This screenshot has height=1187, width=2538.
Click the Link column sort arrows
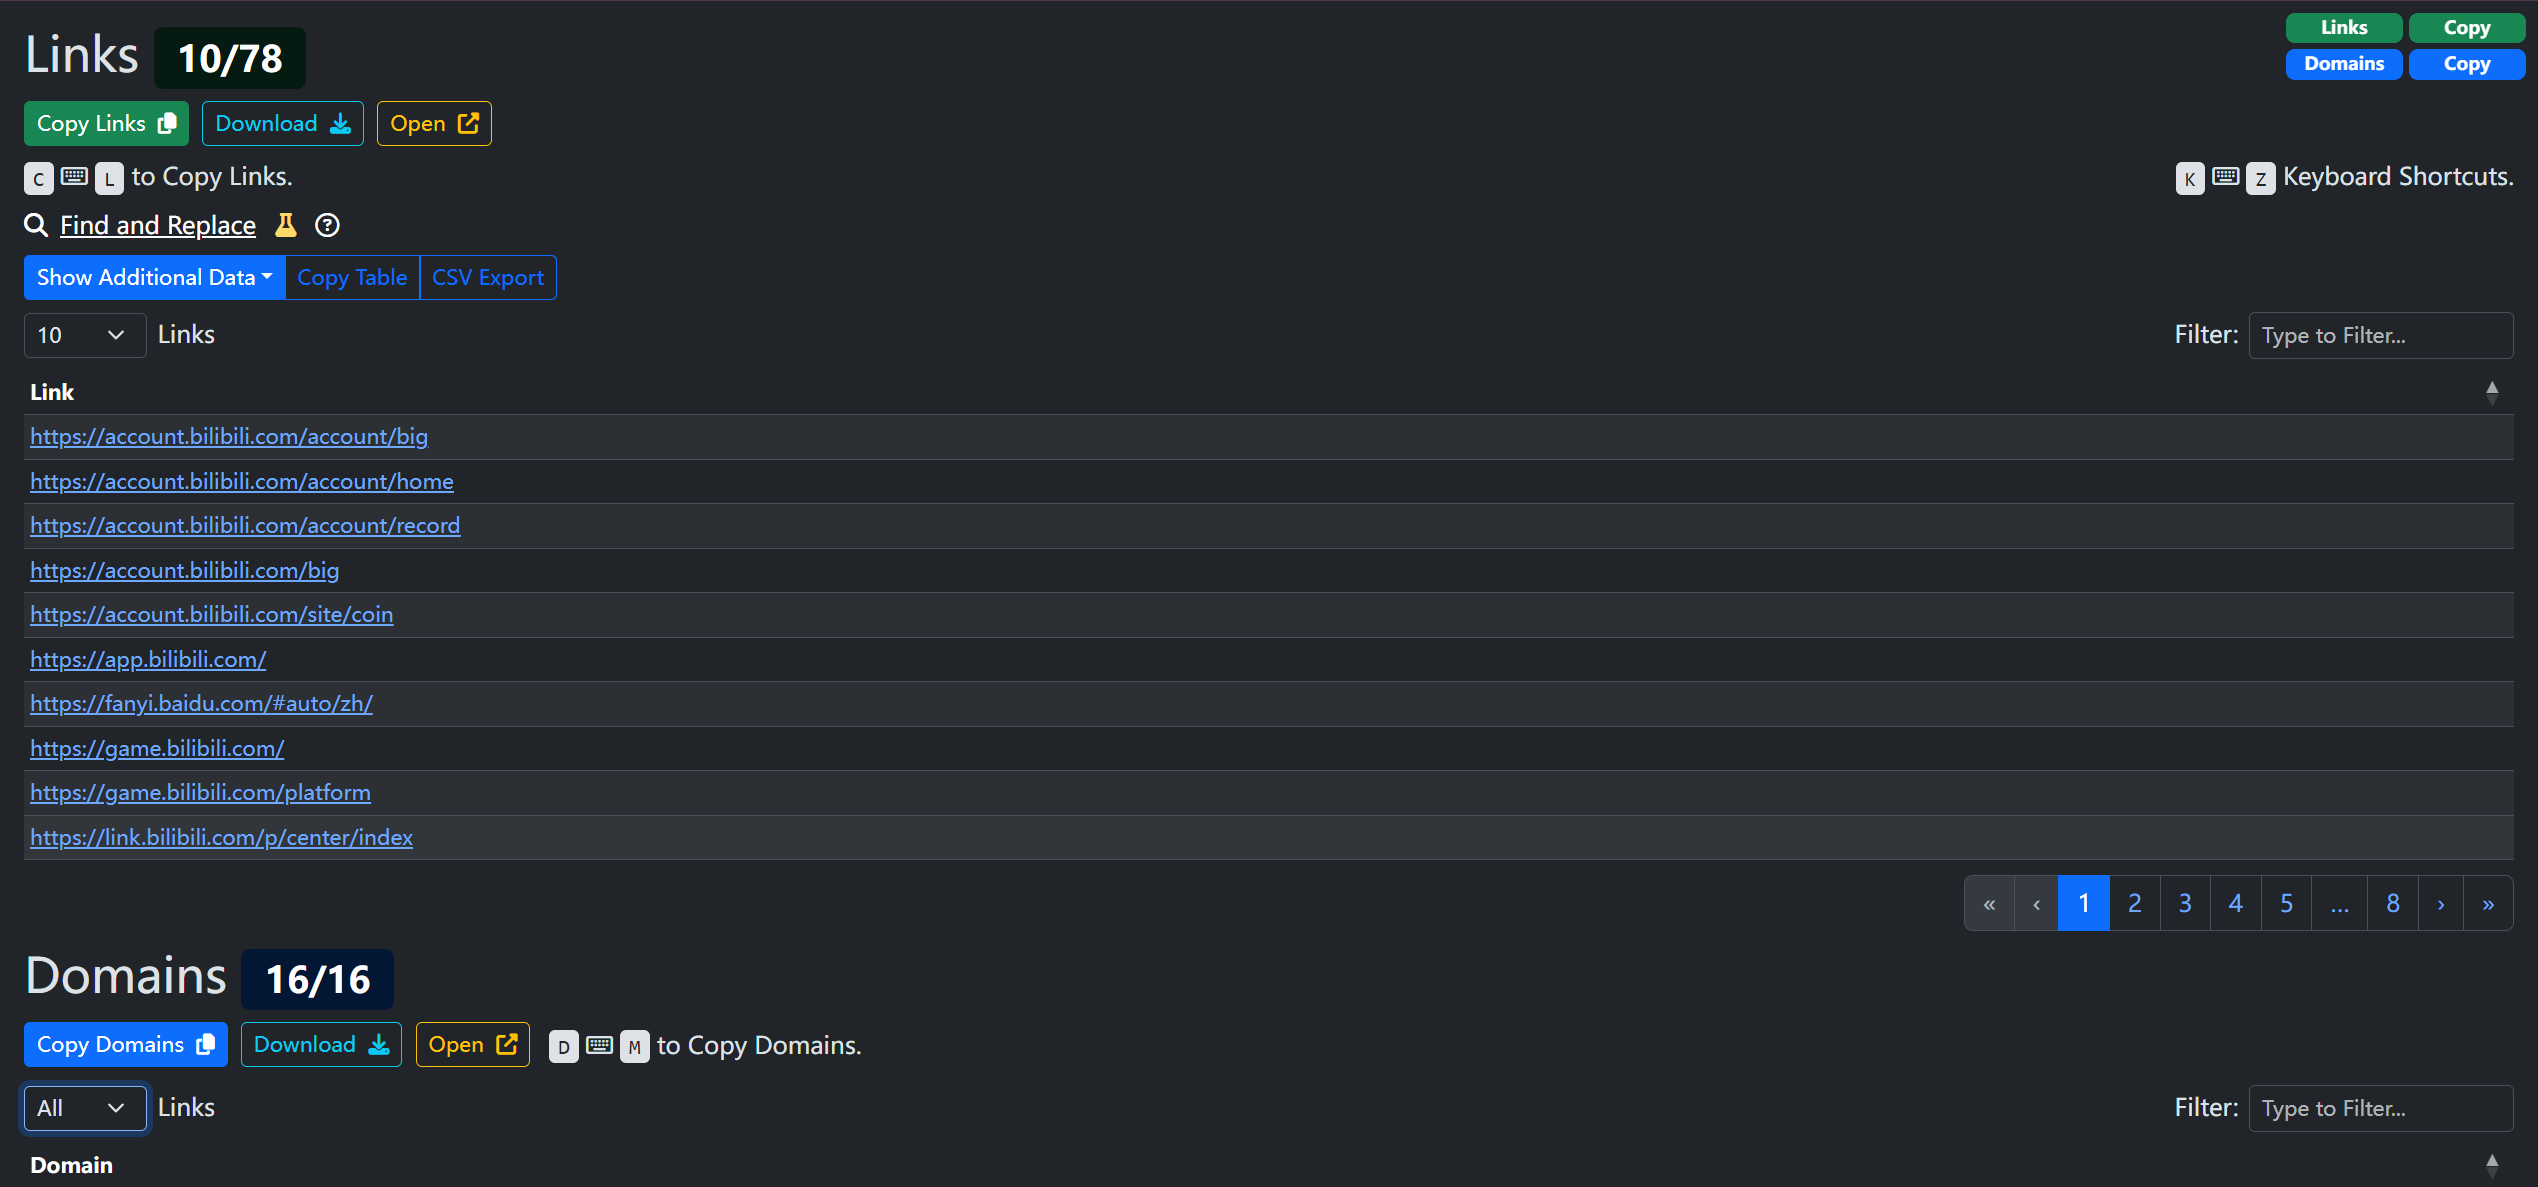(2491, 392)
